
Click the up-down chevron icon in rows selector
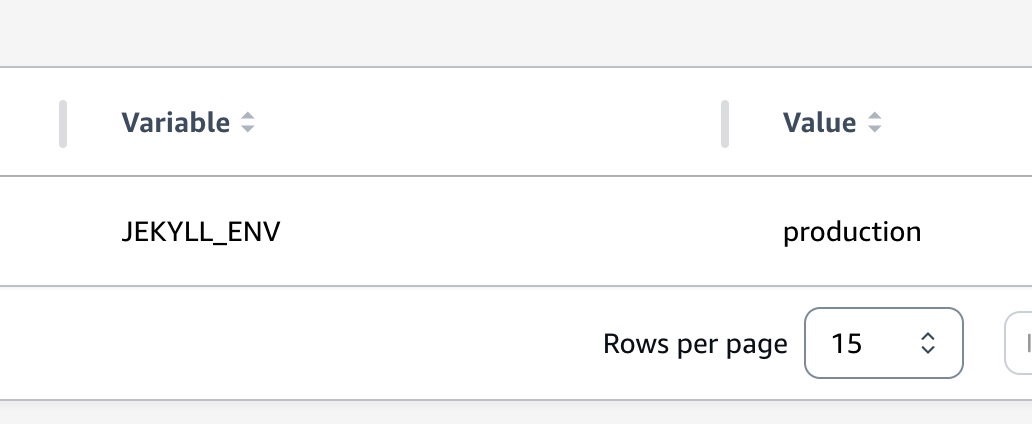928,343
